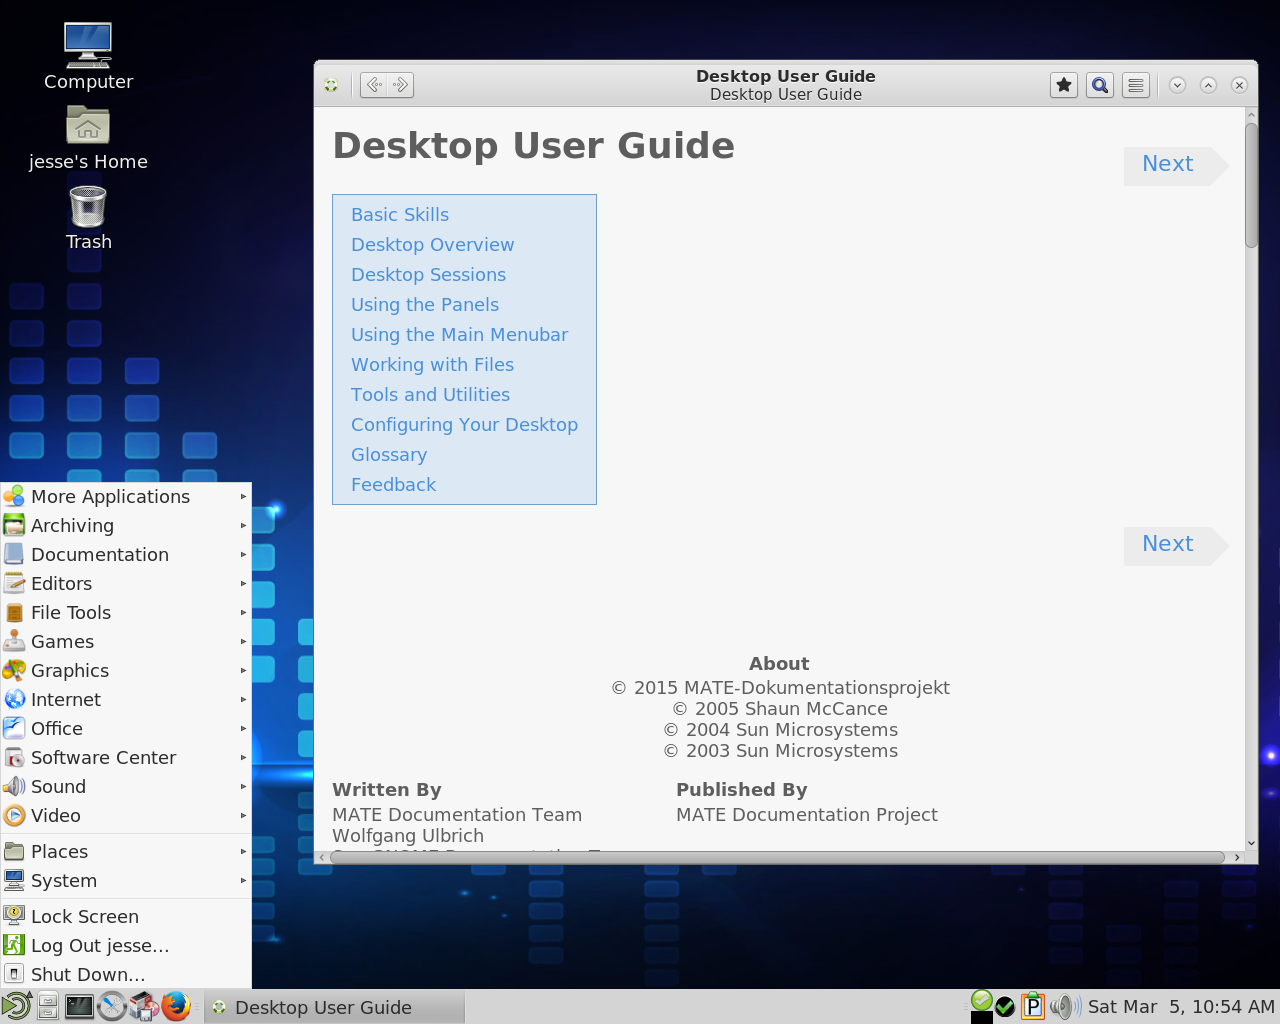
Task: Open the clipboard manager P tray icon
Action: (x=1033, y=1006)
